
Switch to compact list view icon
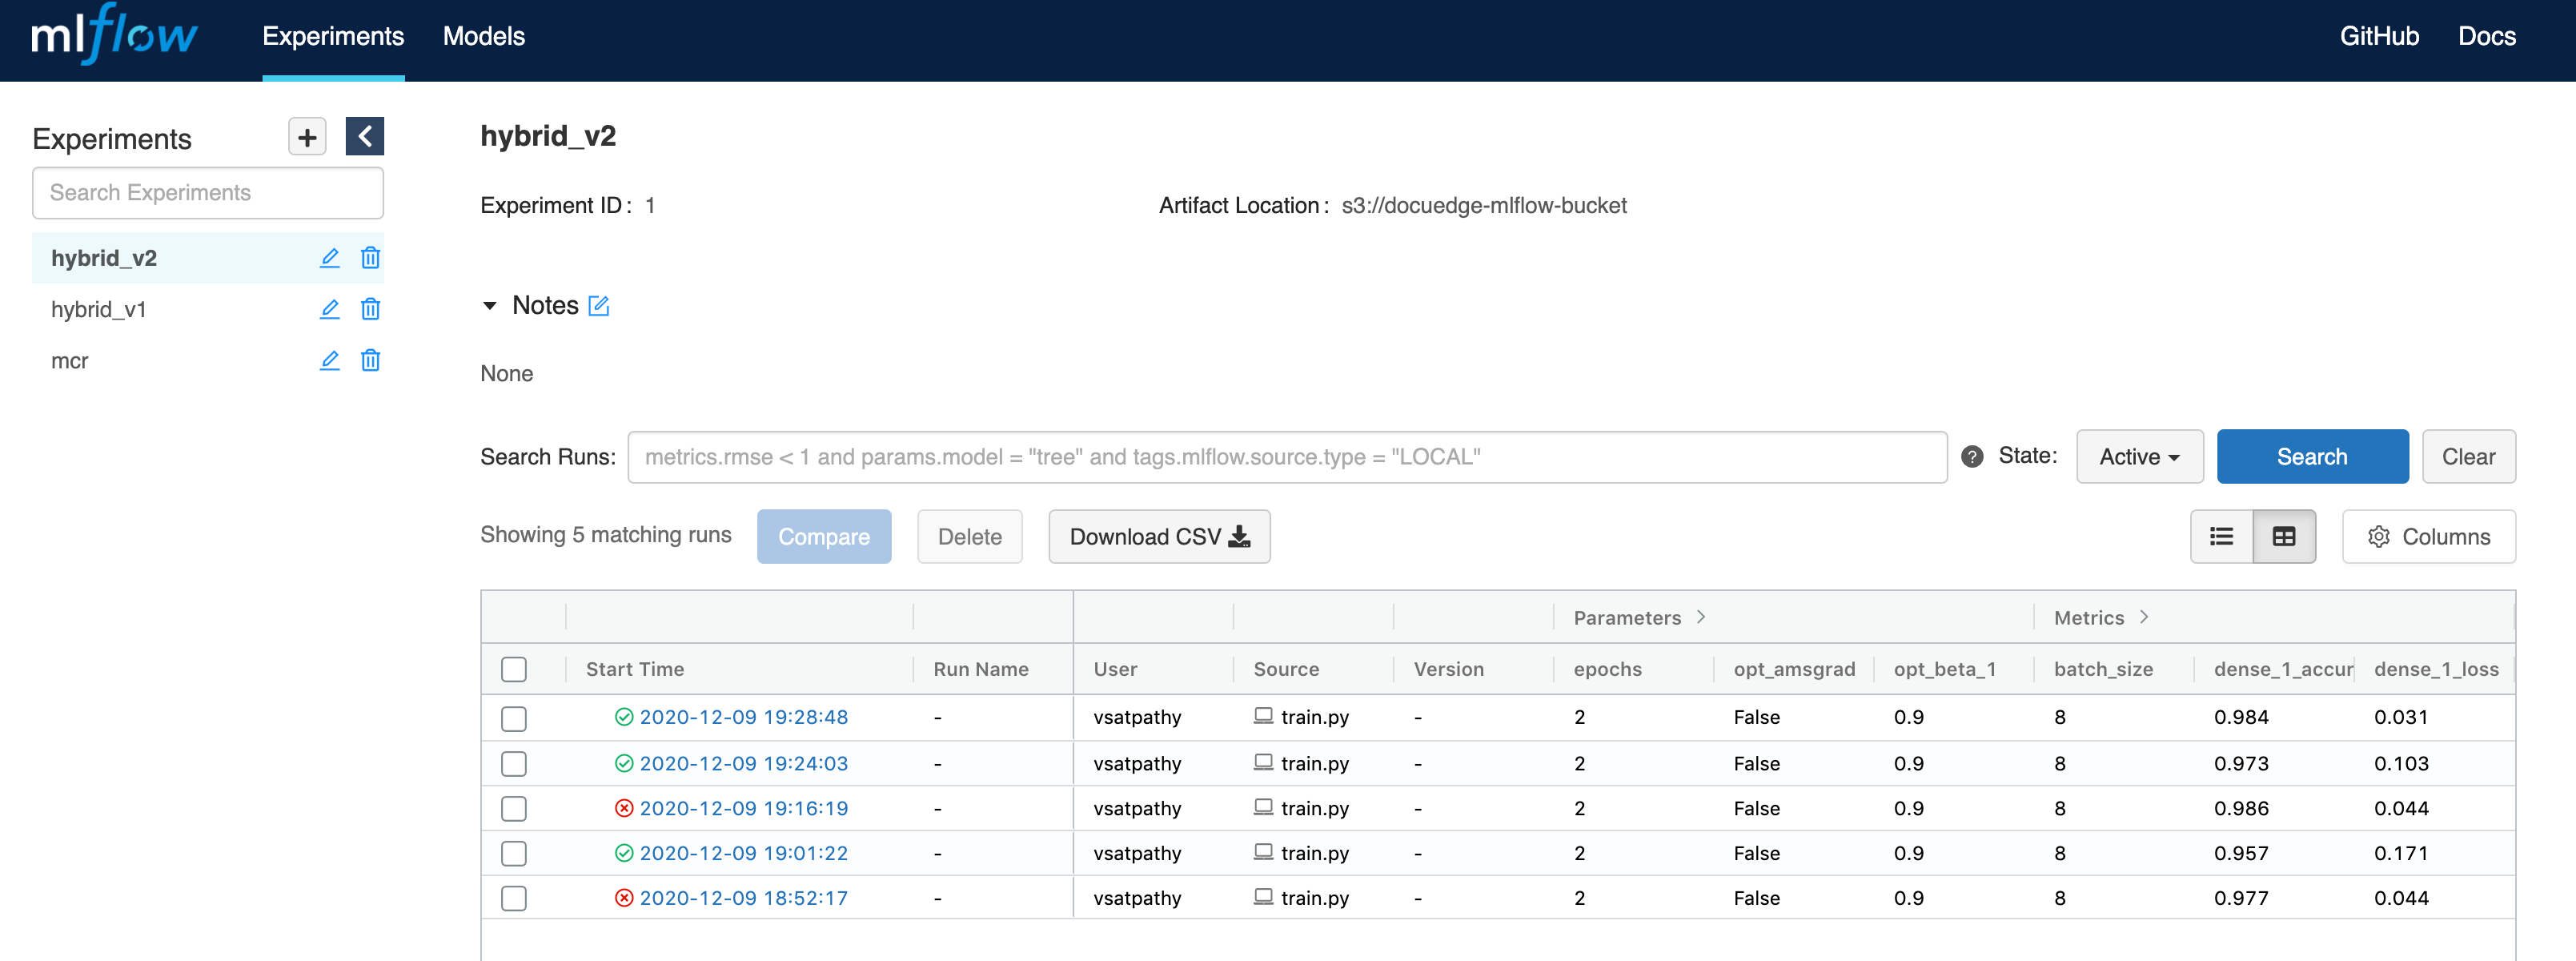pos(2221,537)
